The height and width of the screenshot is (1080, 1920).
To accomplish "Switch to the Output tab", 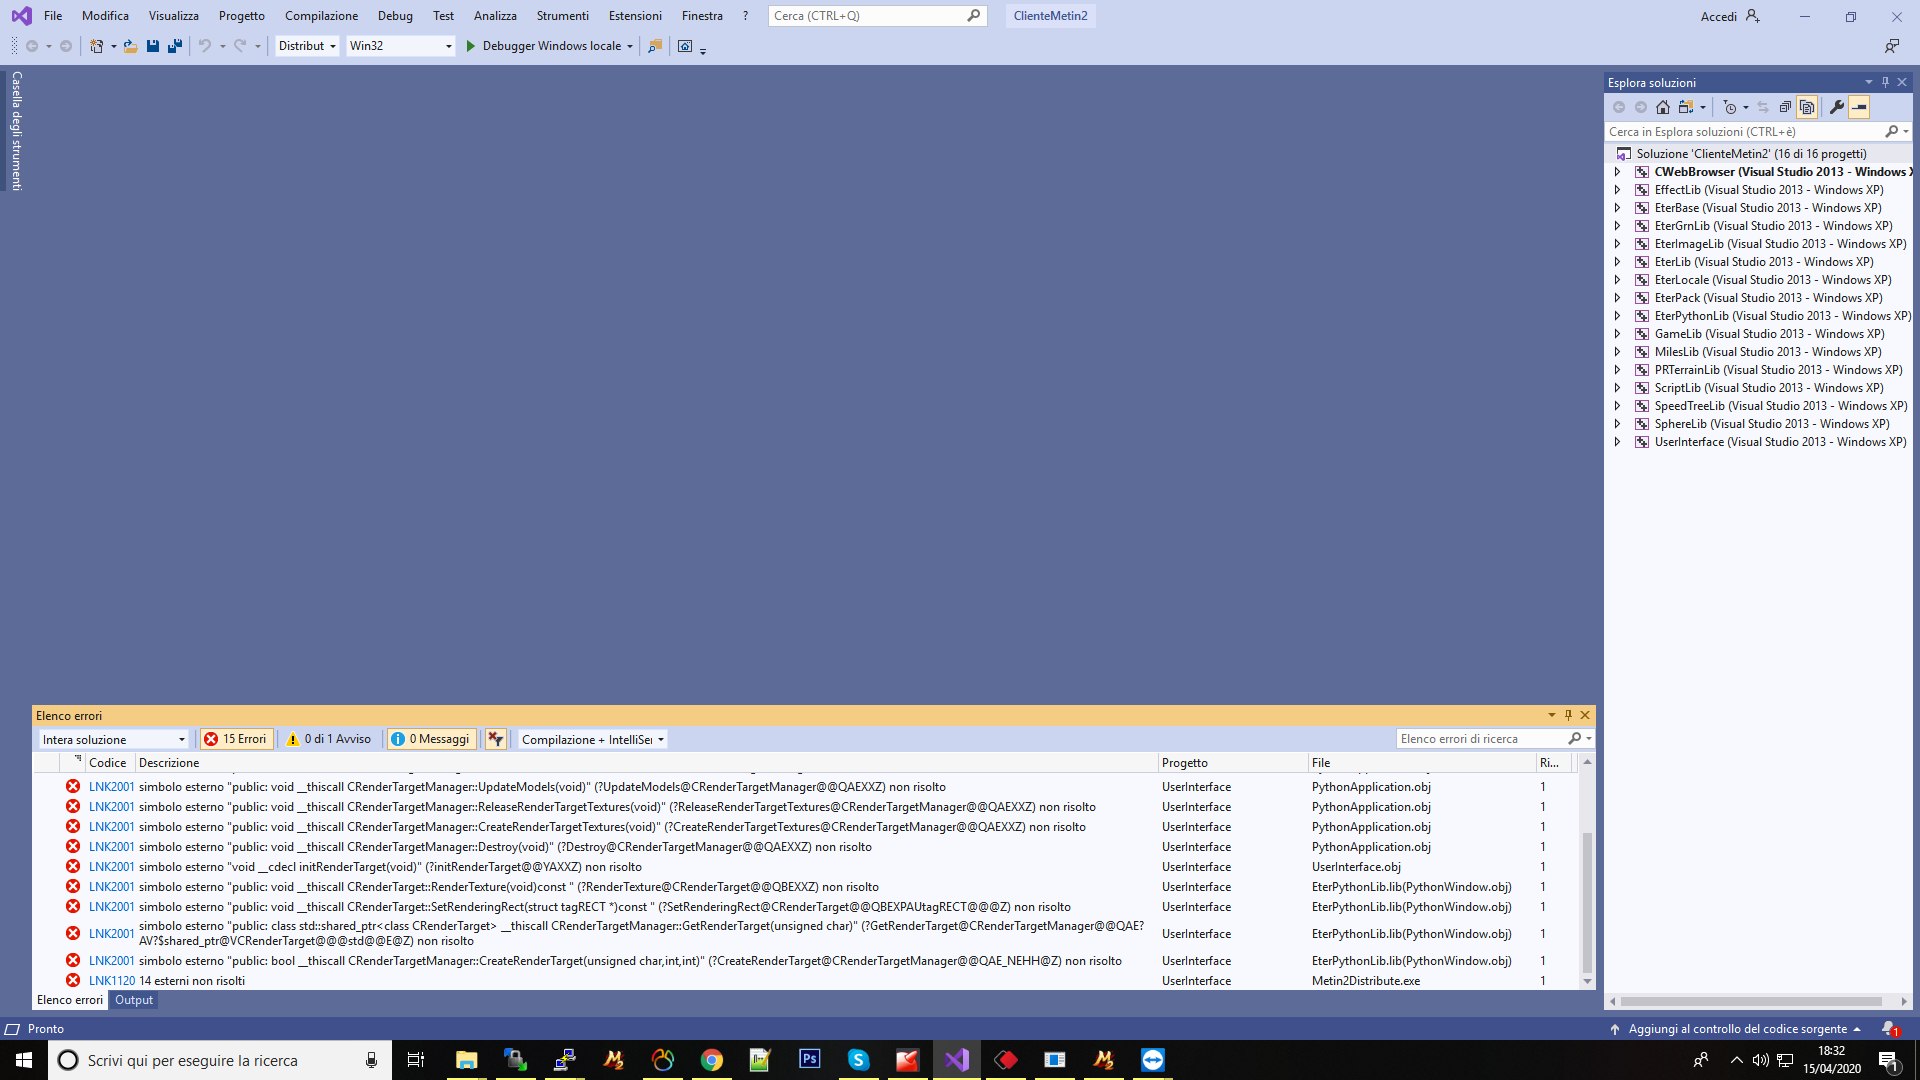I will tap(133, 999).
